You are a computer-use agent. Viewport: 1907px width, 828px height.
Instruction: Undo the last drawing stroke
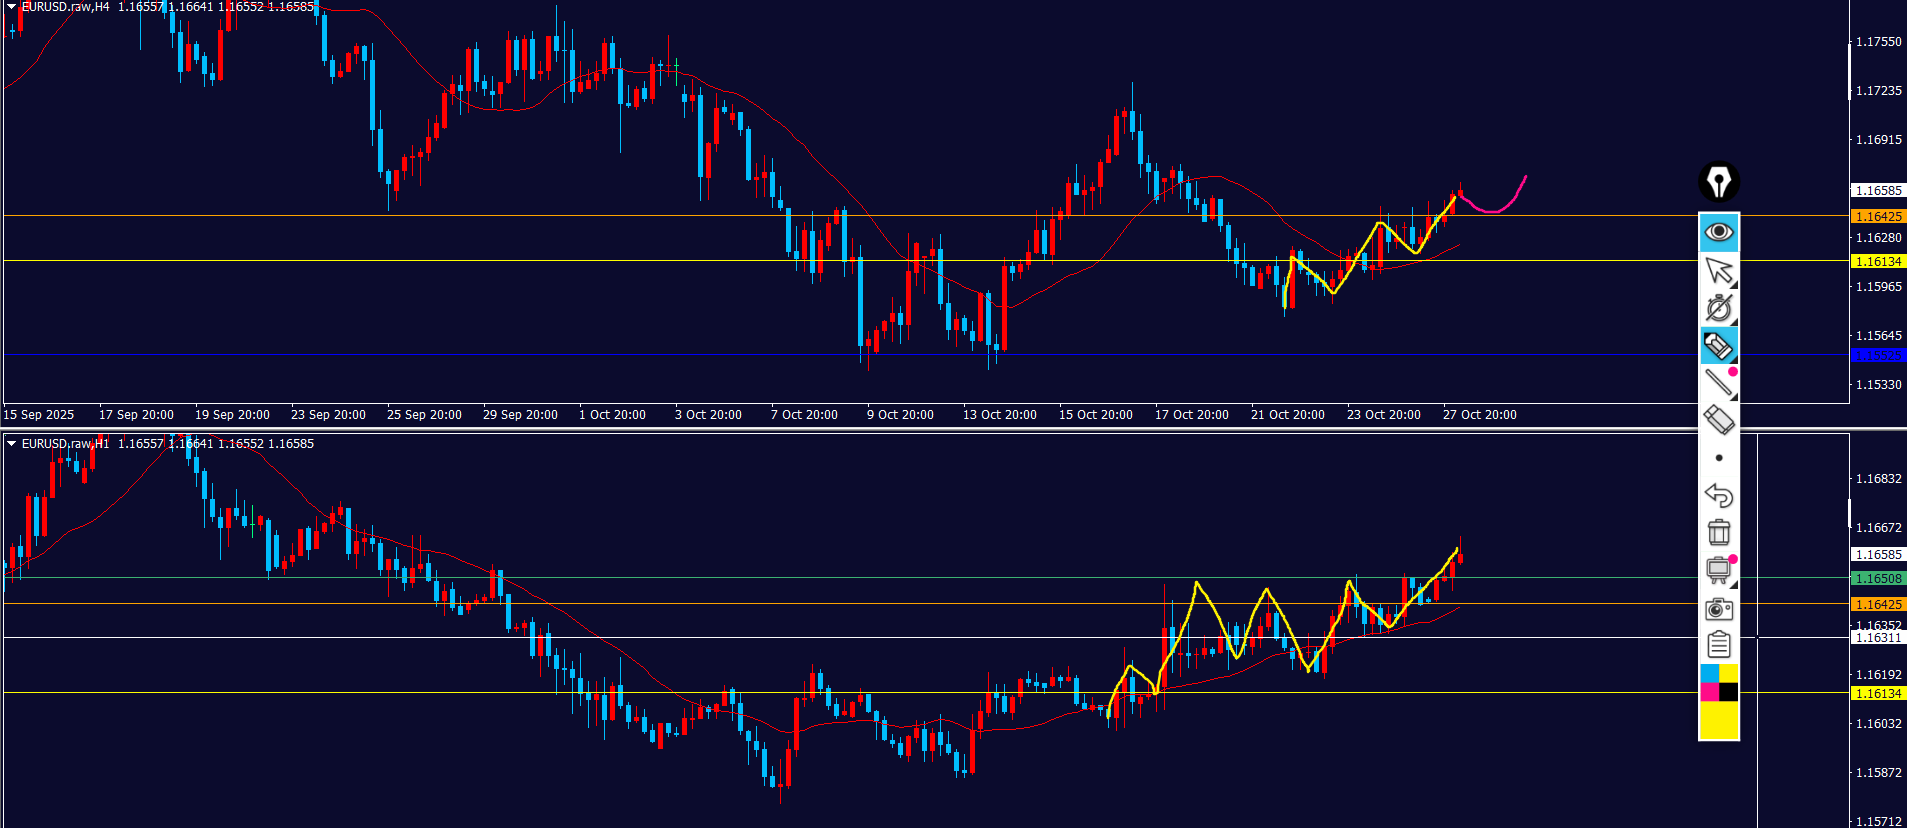coord(1718,495)
